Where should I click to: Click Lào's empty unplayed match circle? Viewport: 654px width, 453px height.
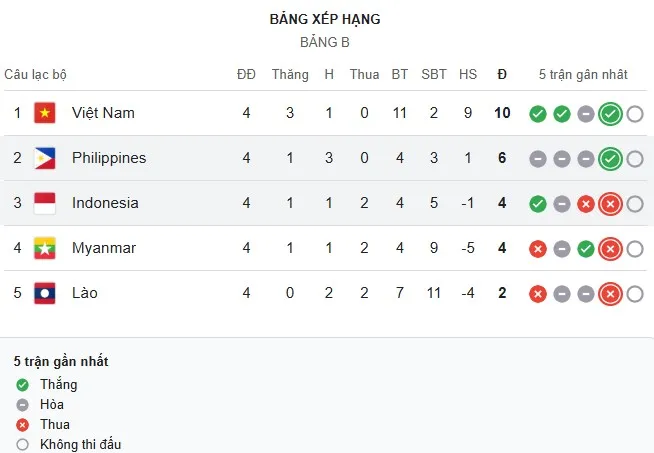point(635,294)
